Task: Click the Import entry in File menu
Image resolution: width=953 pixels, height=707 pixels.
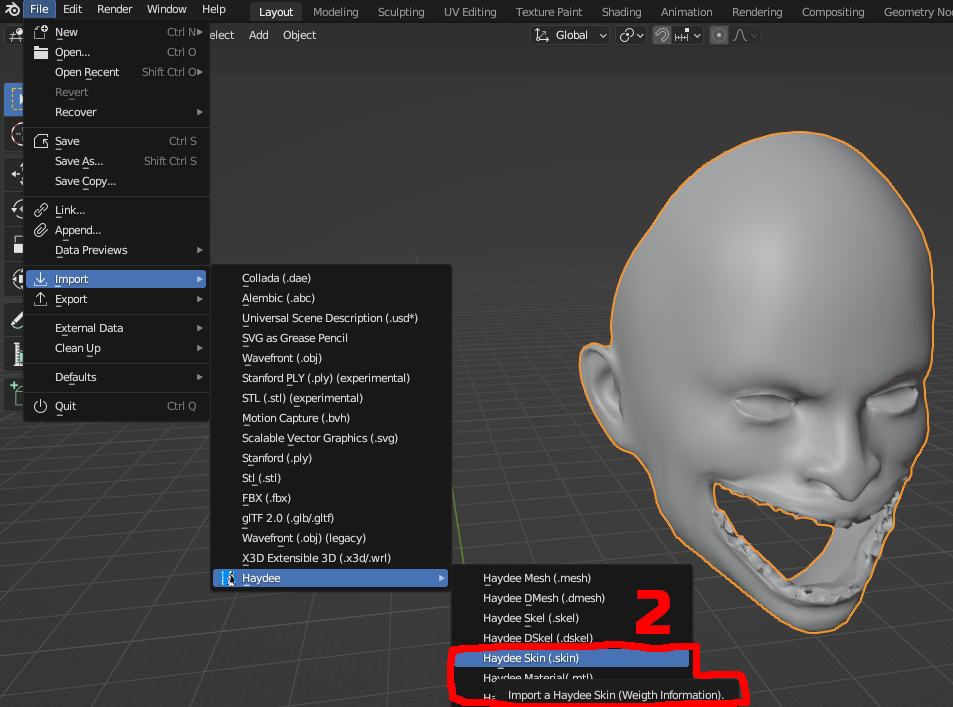Action: (x=116, y=279)
